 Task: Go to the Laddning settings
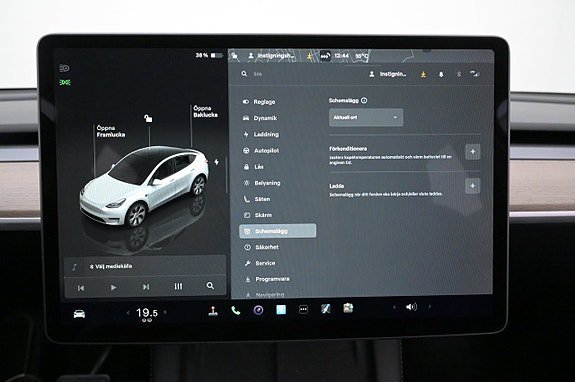coord(261,134)
